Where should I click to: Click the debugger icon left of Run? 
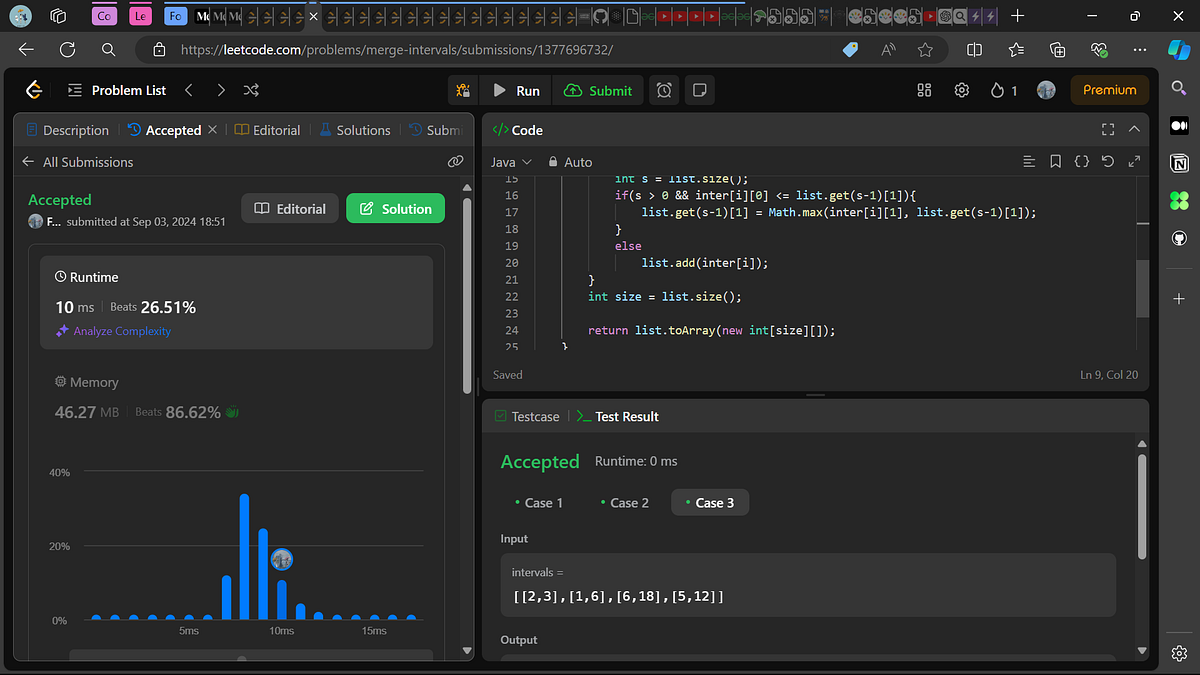click(463, 90)
